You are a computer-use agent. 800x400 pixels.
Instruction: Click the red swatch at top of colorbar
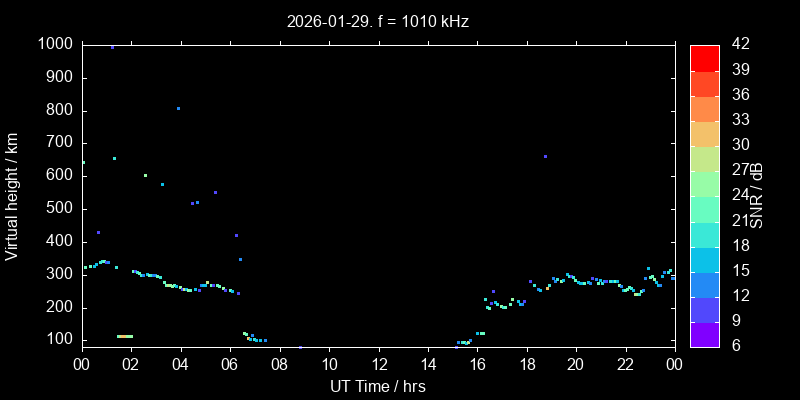(x=704, y=58)
